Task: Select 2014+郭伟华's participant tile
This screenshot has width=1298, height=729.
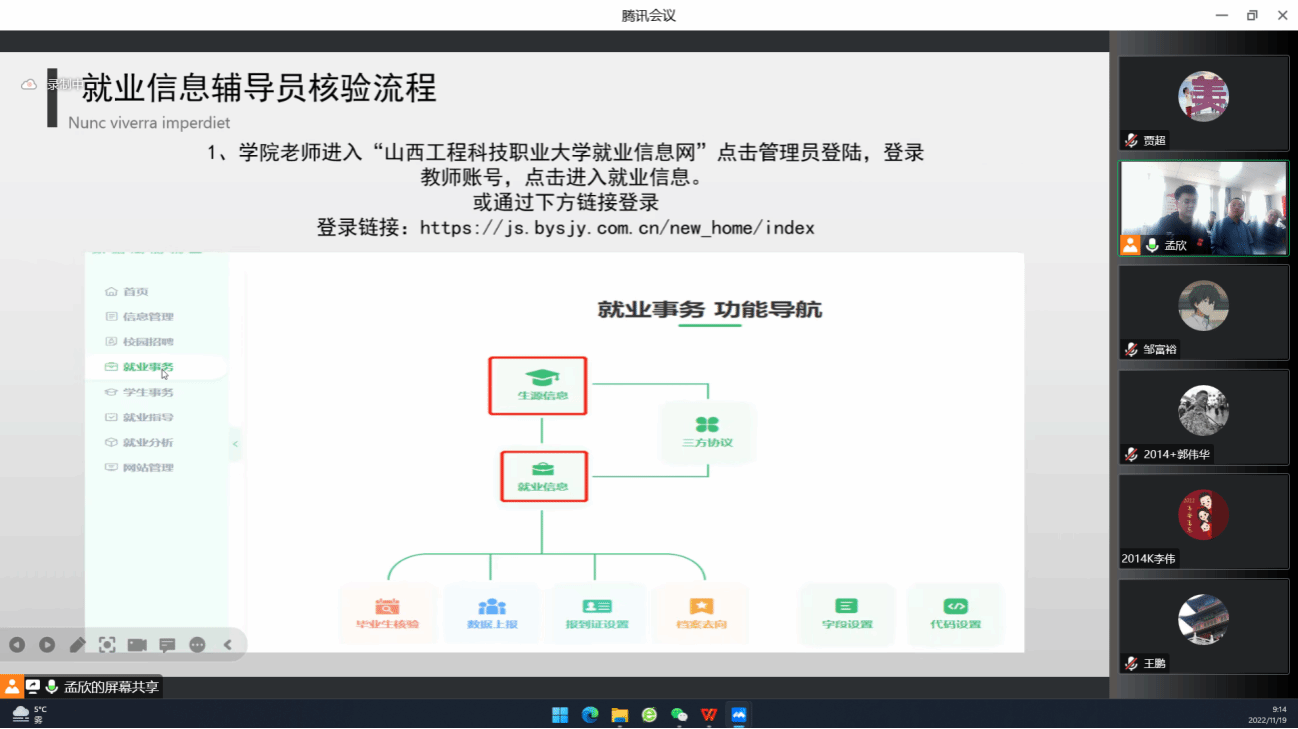Action: point(1203,417)
